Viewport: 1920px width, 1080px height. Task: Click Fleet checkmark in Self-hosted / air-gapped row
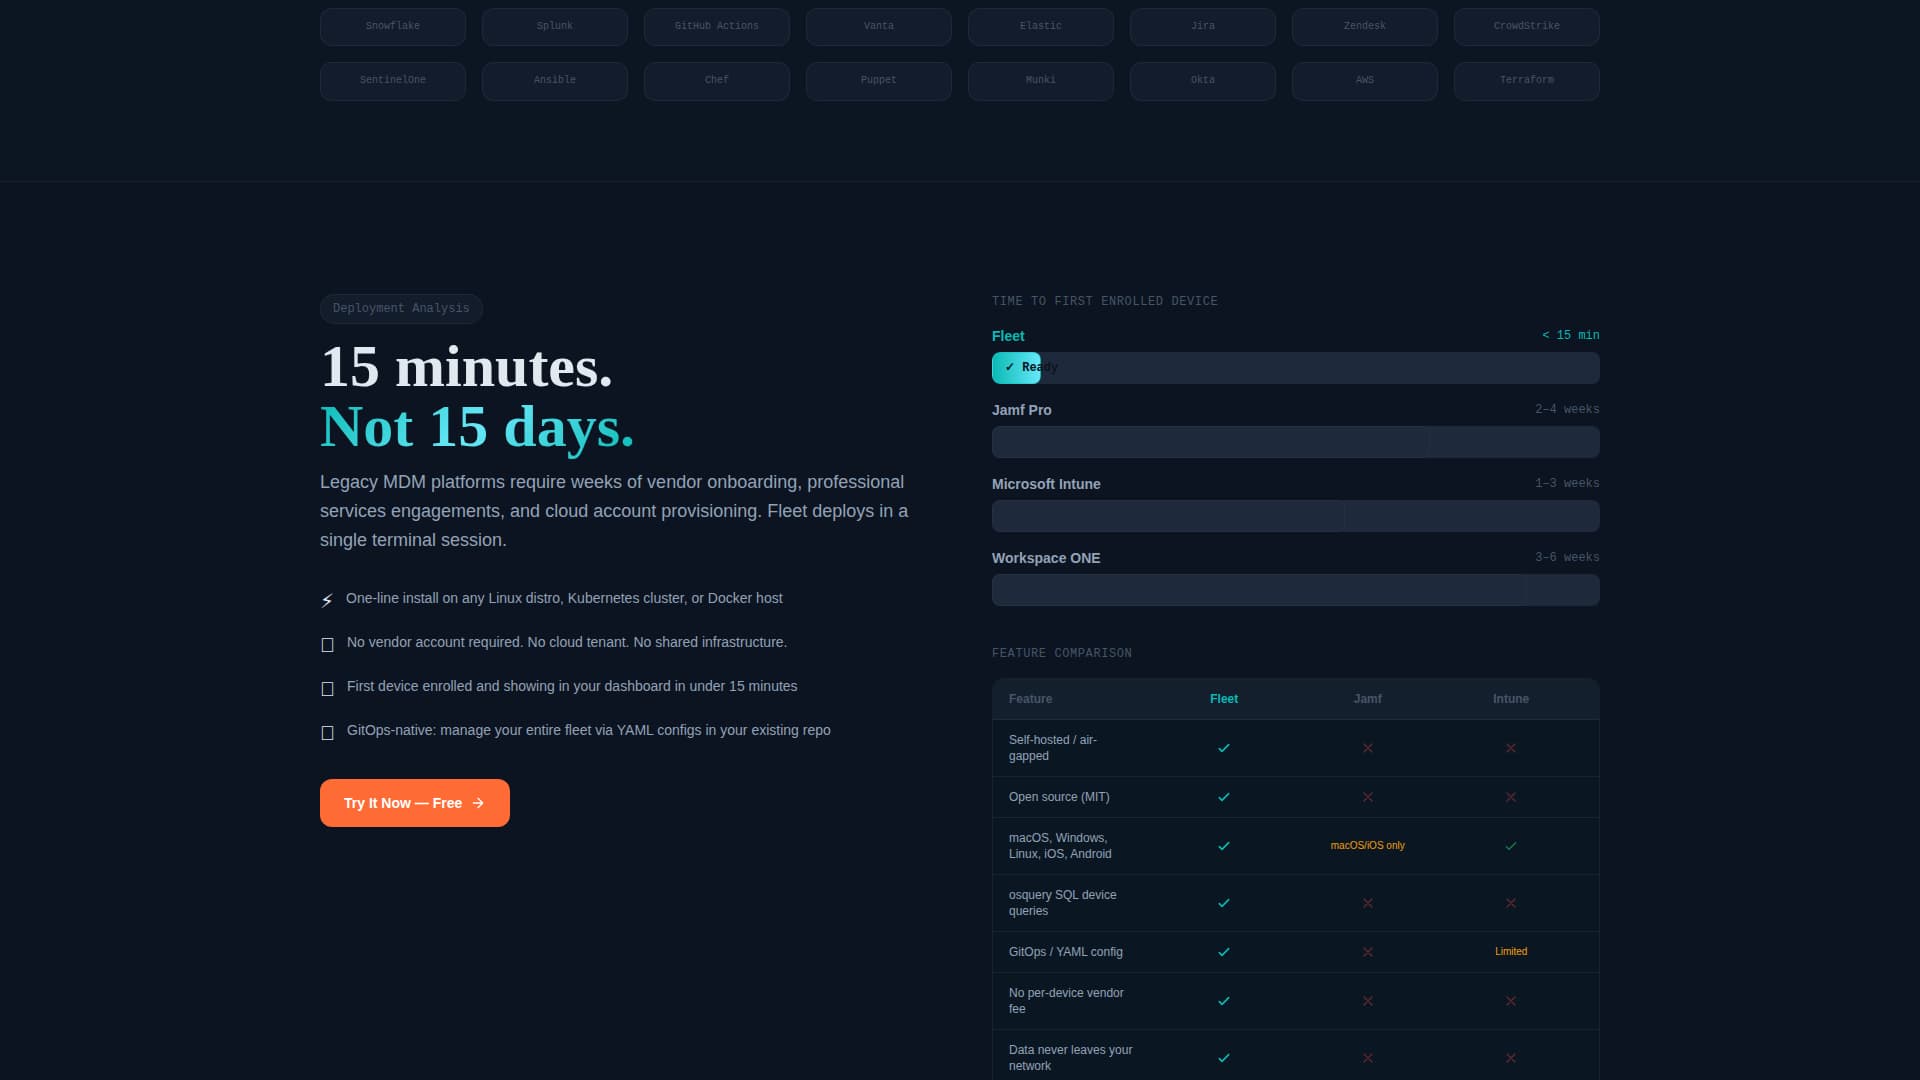click(x=1224, y=748)
